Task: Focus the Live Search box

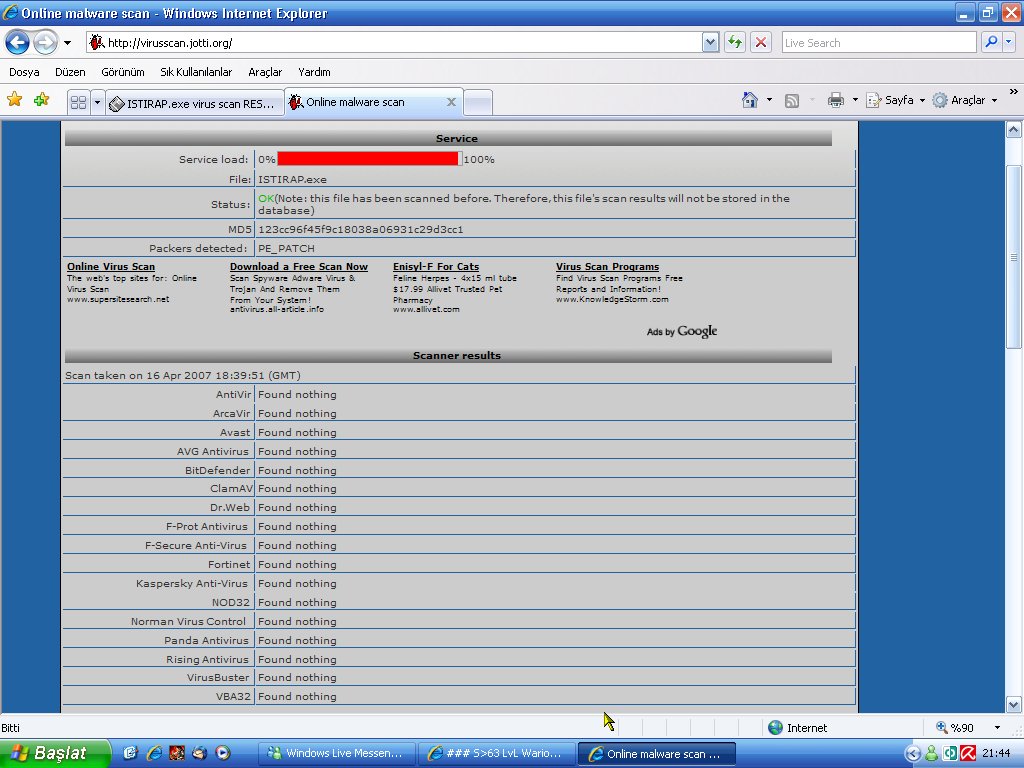Action: [878, 43]
